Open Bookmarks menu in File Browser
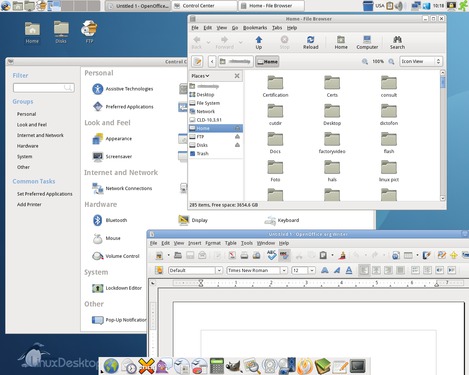The height and width of the screenshot is (375, 469). [x=255, y=28]
